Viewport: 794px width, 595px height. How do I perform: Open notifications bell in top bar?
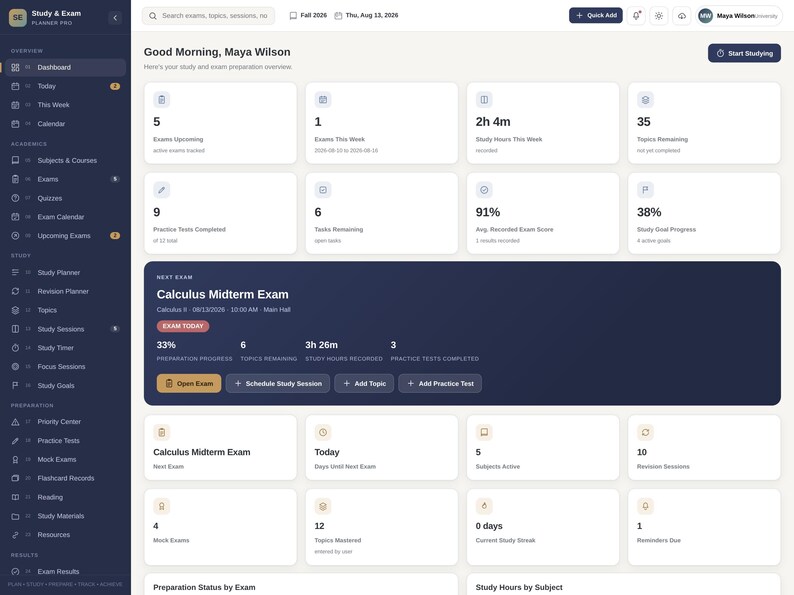pyautogui.click(x=636, y=16)
